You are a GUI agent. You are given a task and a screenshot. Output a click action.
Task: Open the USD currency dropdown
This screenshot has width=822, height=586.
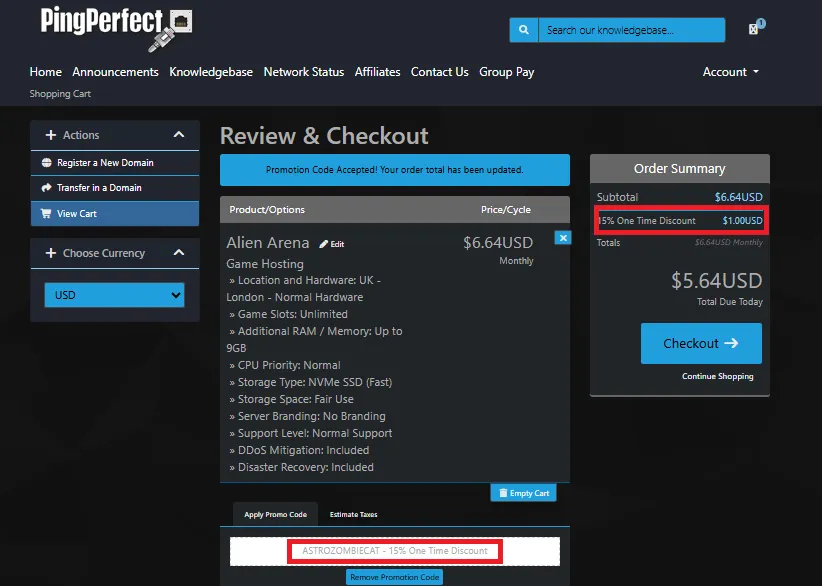coord(114,295)
